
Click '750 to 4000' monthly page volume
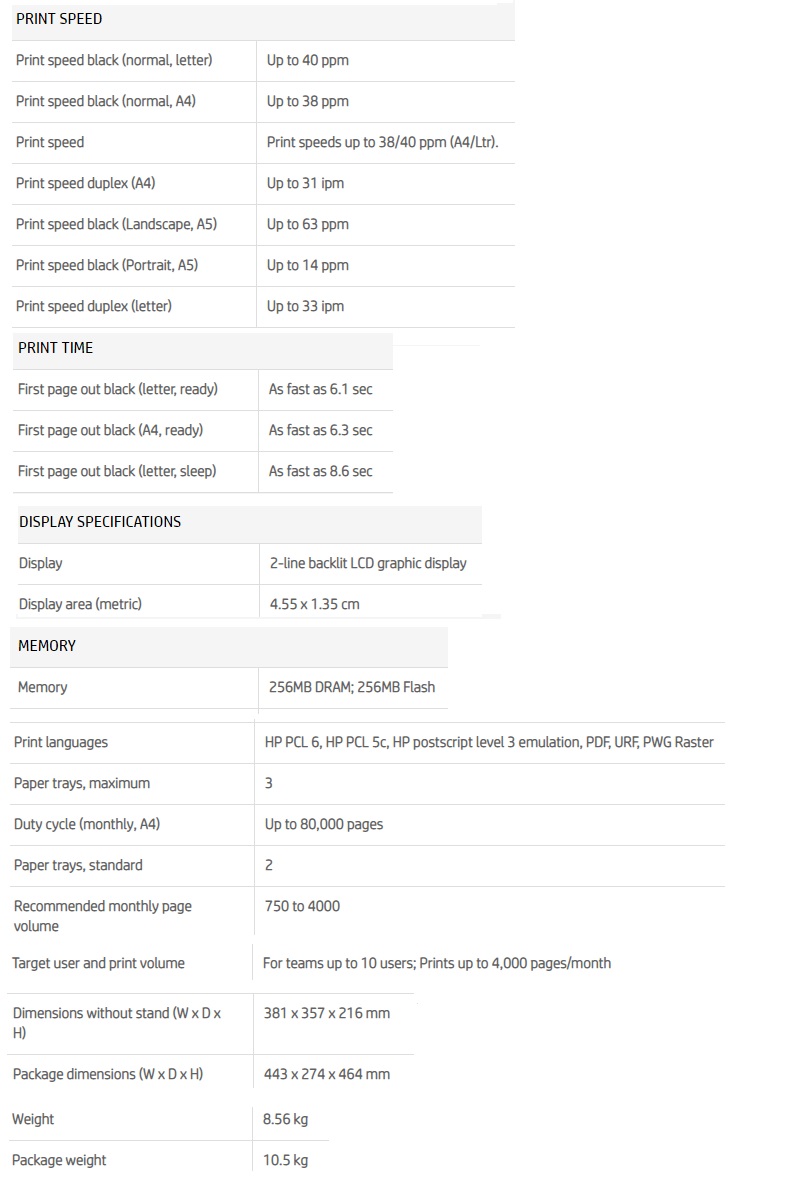(x=302, y=906)
